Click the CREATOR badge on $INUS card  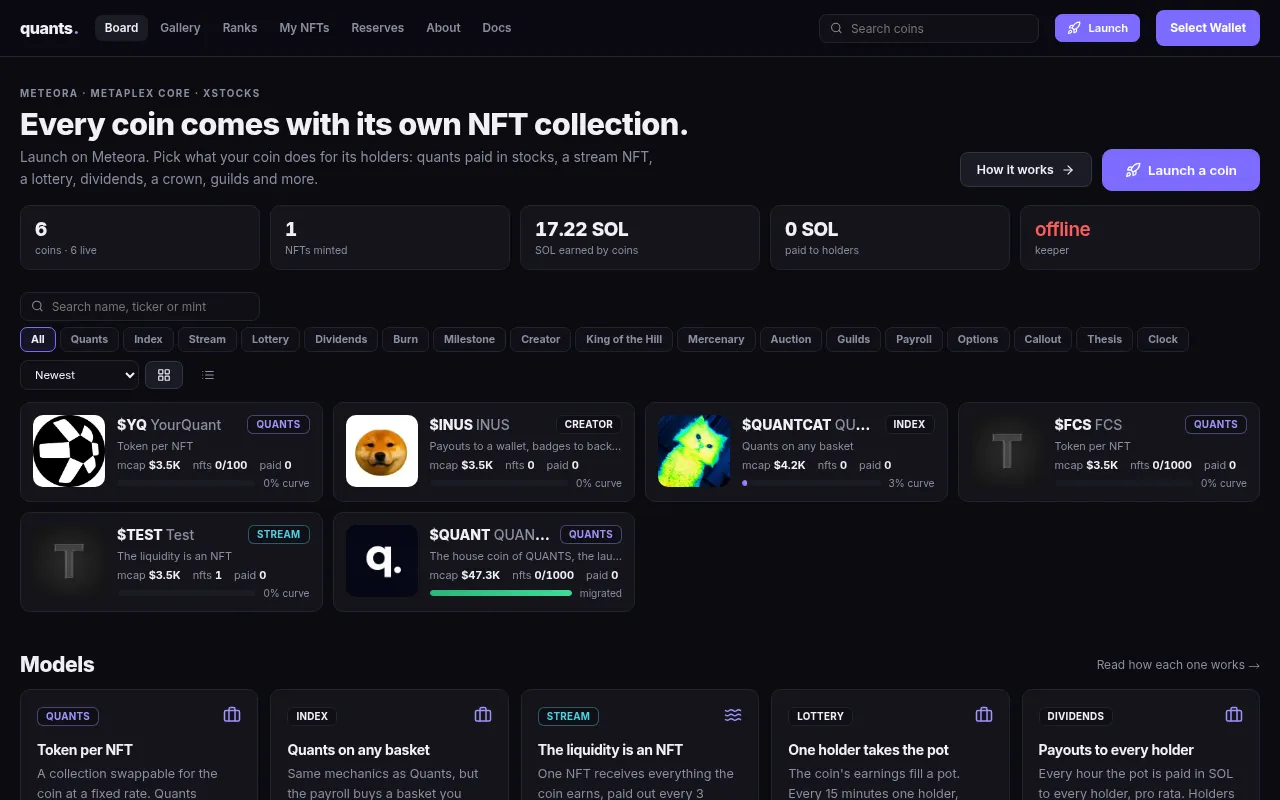(x=589, y=424)
